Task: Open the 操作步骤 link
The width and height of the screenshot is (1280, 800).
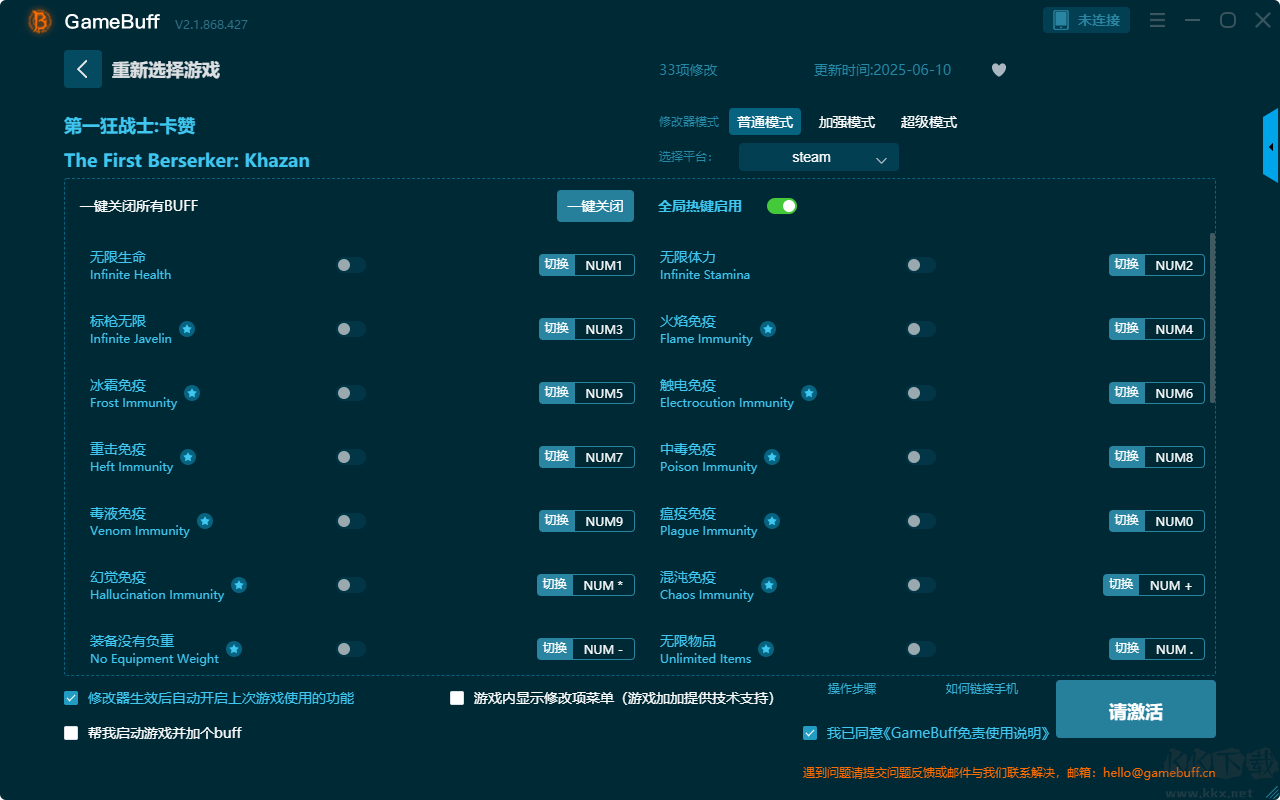Action: coord(852,689)
